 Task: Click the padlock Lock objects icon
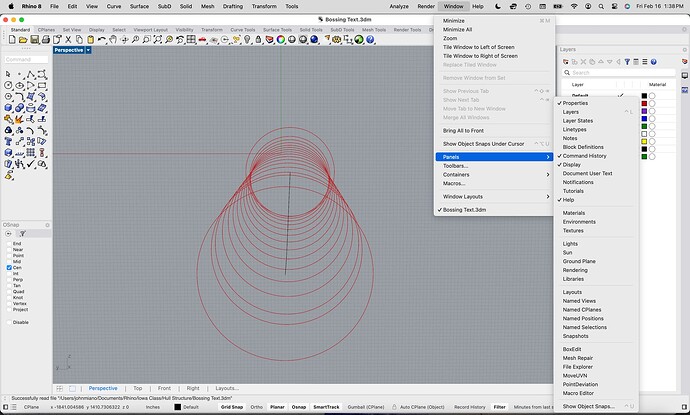tap(258, 40)
